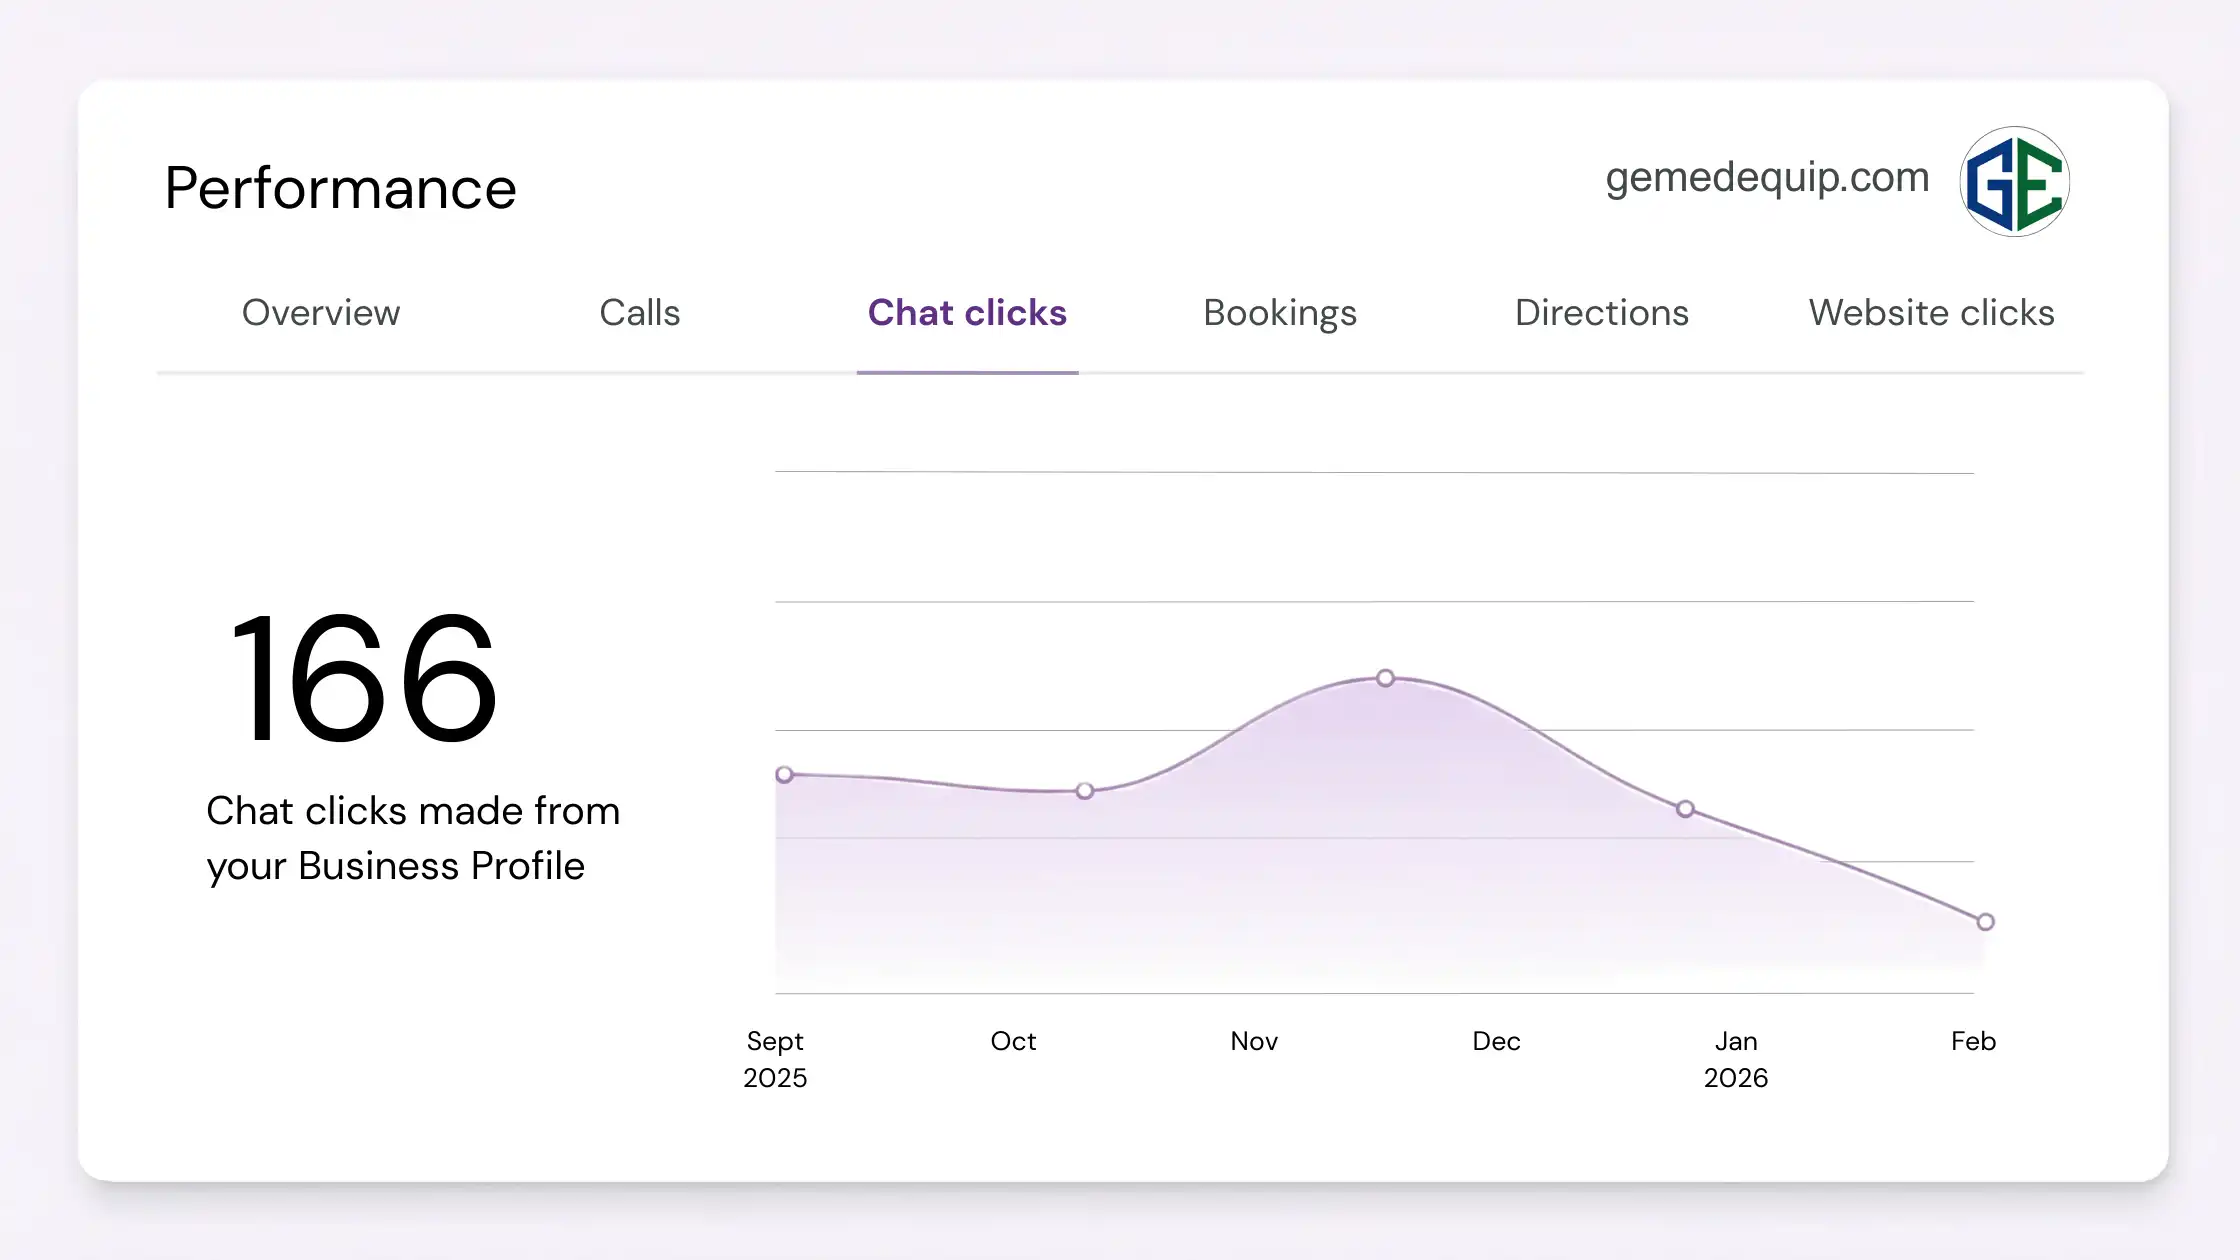This screenshot has width=2240, height=1260.
Task: Click the September data point marker
Action: pyautogui.click(x=786, y=774)
